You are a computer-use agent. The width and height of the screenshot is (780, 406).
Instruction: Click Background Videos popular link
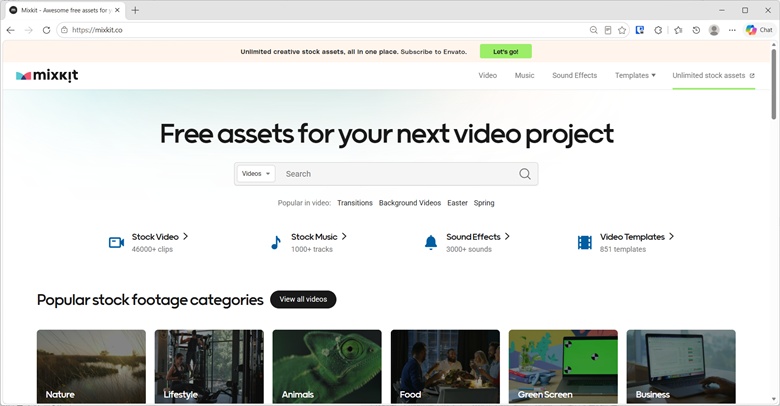410,203
